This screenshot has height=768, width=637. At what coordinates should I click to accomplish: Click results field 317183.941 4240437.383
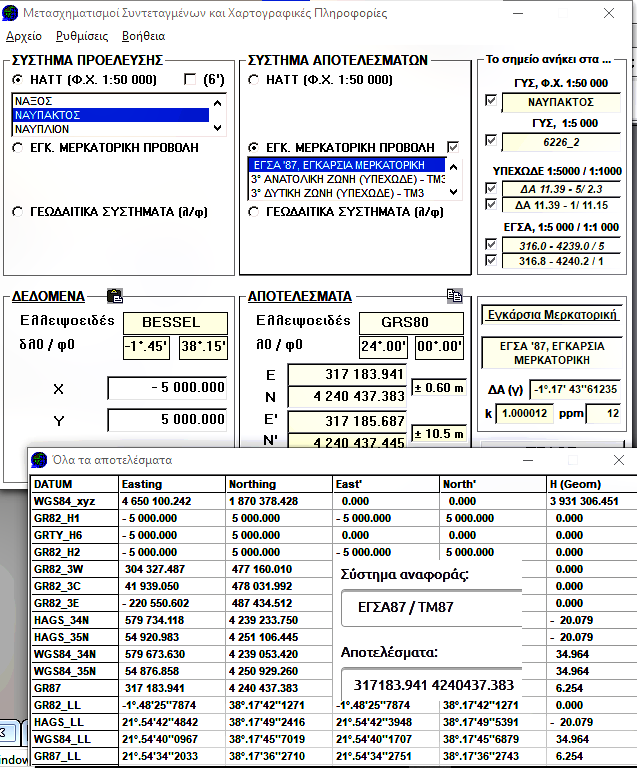[x=432, y=685]
